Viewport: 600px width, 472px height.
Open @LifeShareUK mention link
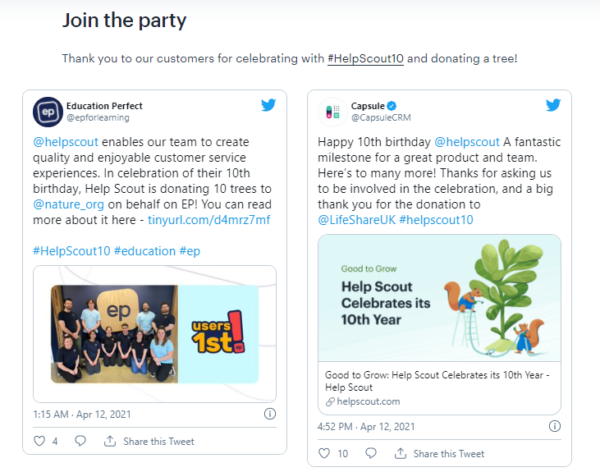356,220
